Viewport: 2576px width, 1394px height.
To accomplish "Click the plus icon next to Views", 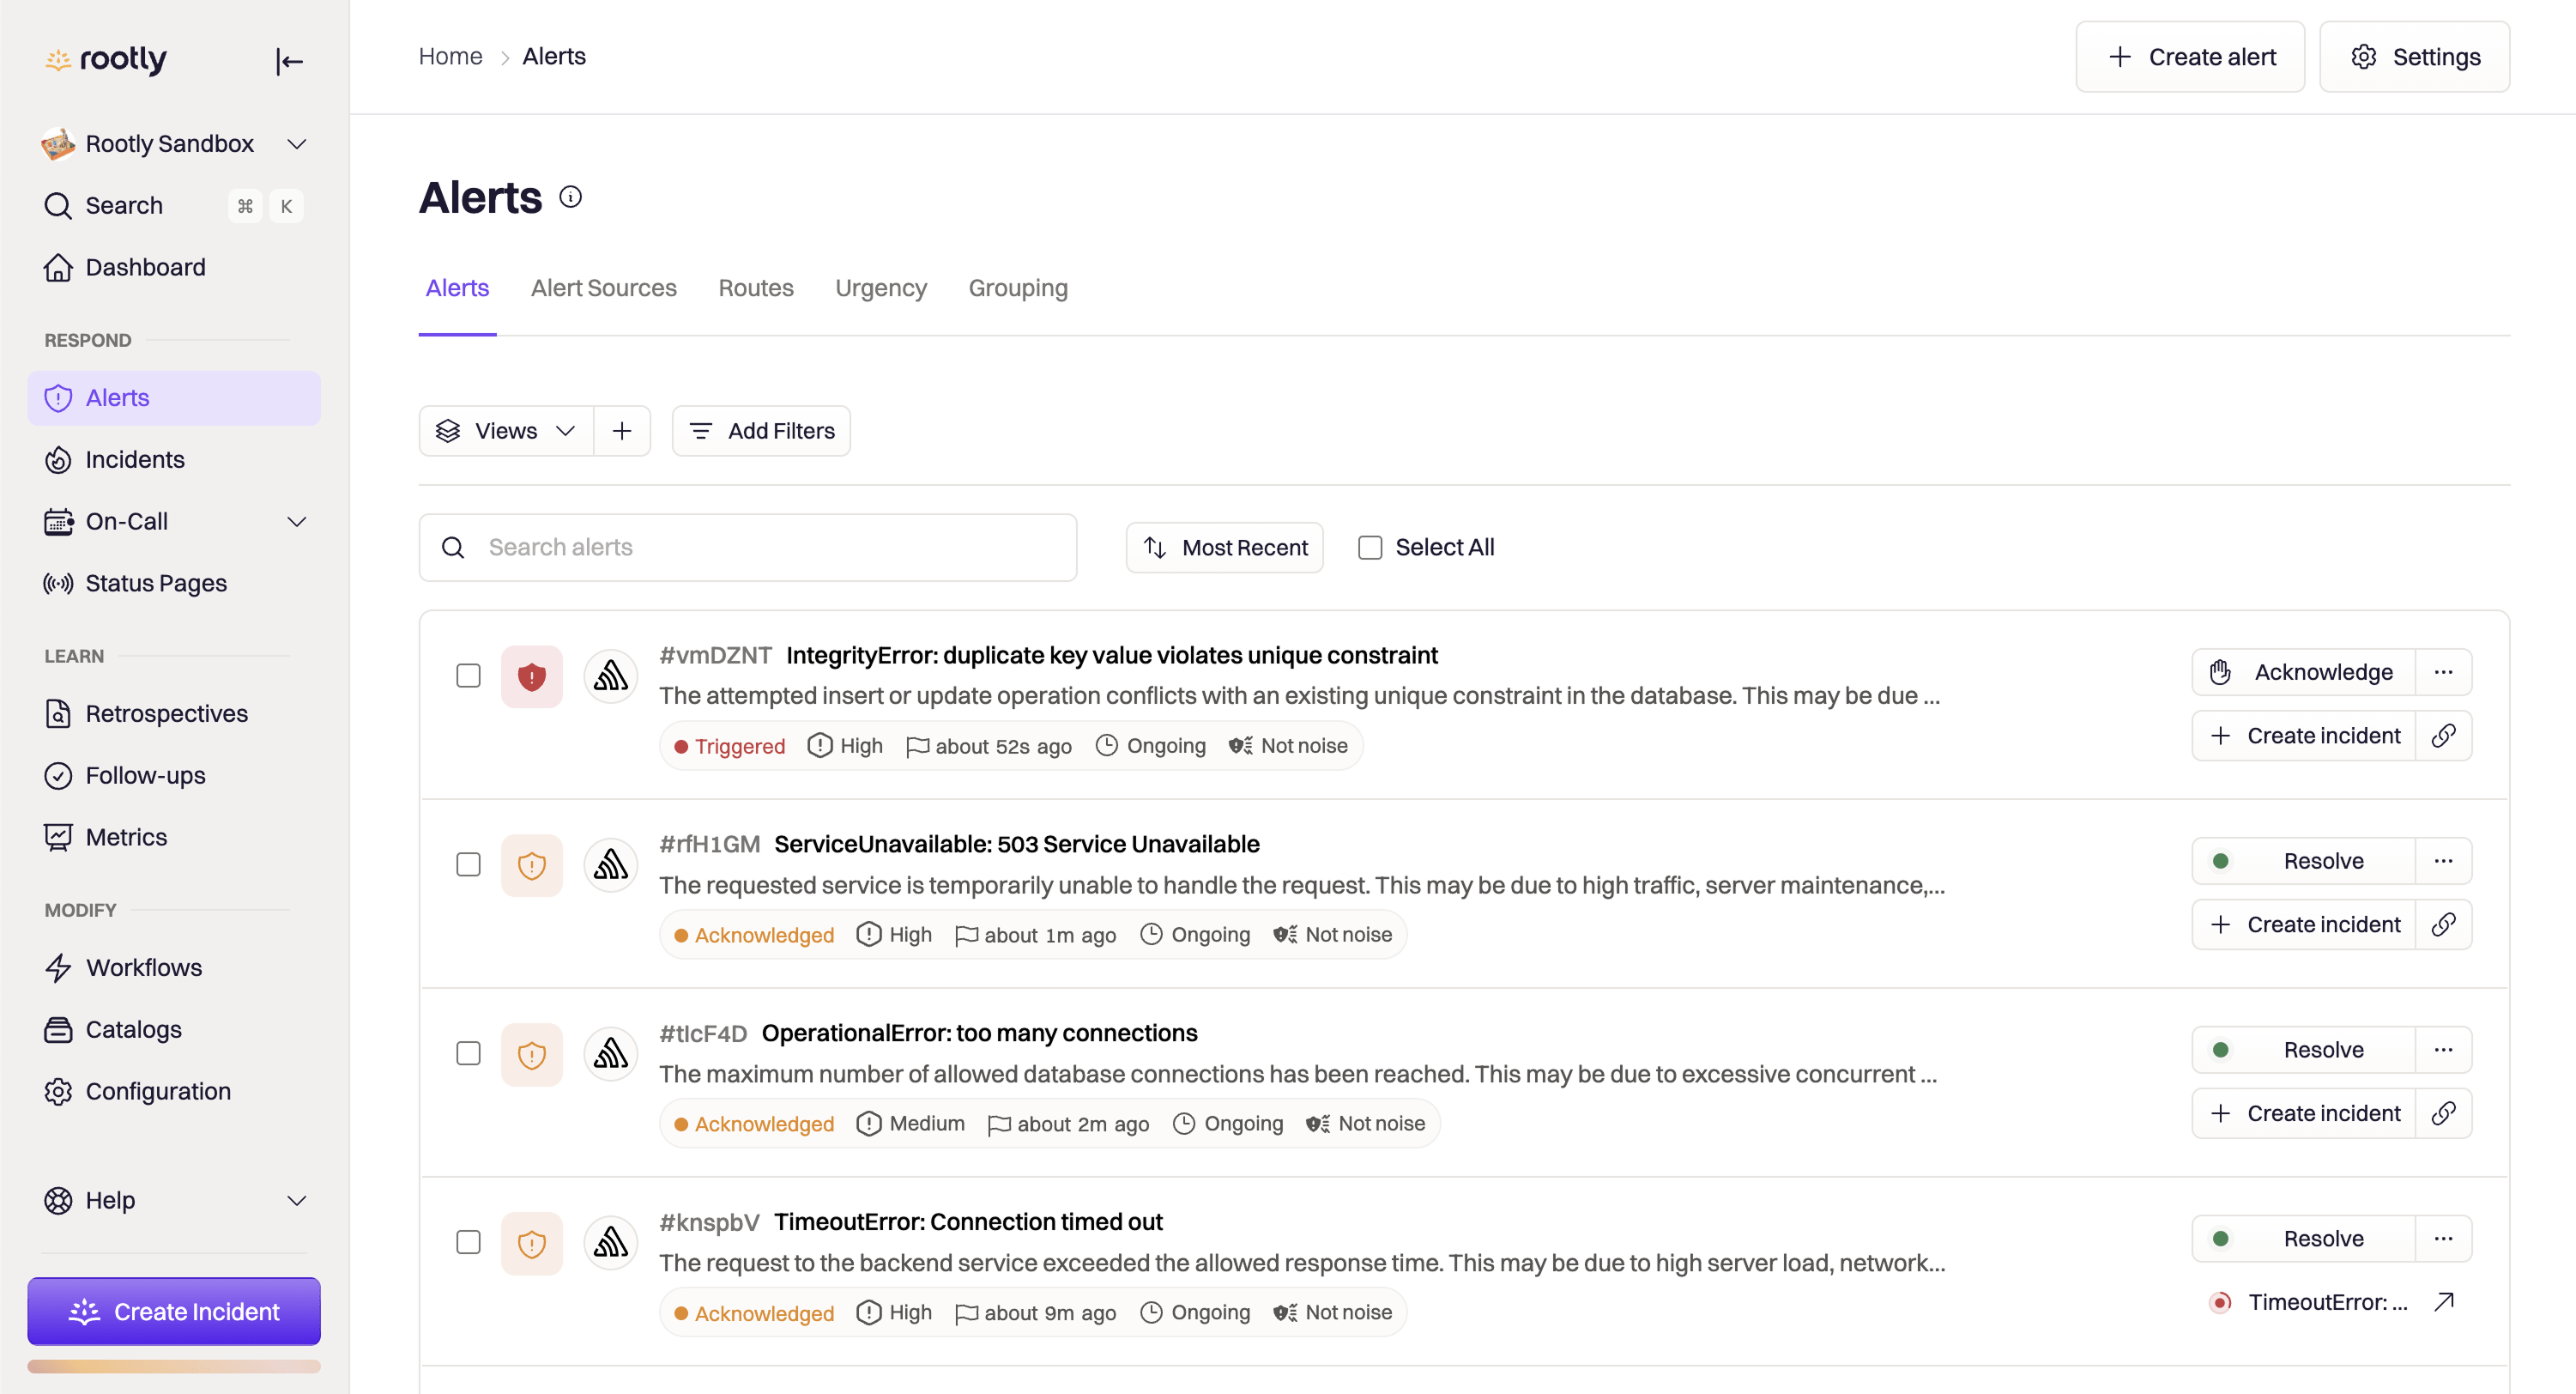I will 622,431.
